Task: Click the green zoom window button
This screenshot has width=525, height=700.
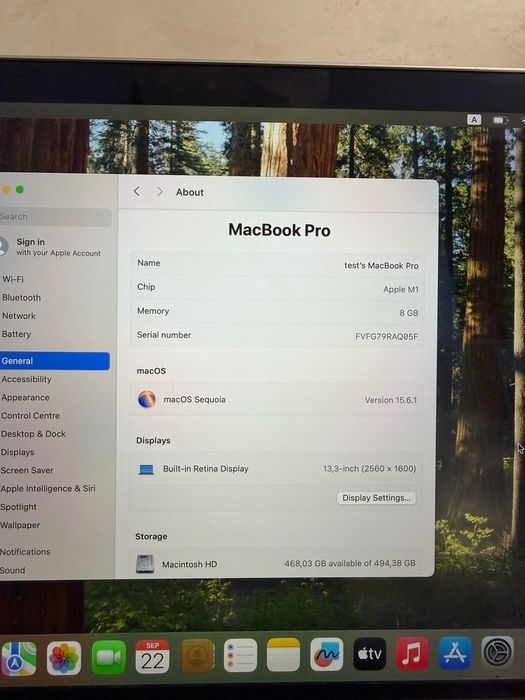Action: (x=20, y=189)
